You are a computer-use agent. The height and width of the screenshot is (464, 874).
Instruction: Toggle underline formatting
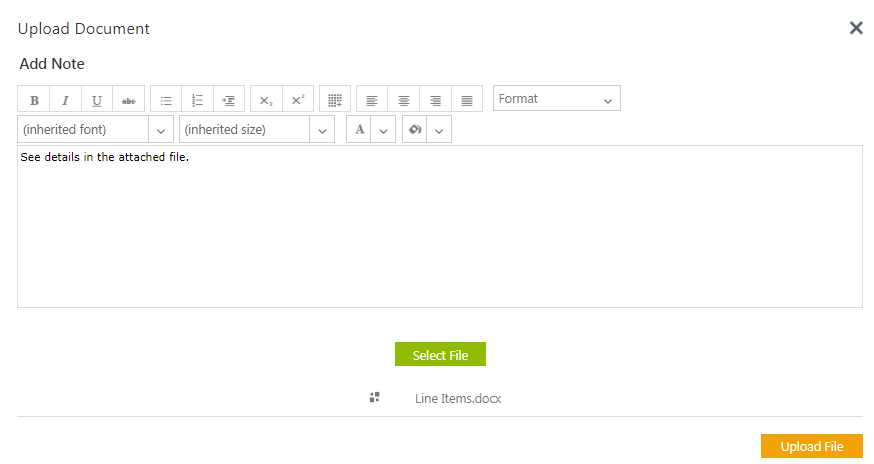point(97,99)
